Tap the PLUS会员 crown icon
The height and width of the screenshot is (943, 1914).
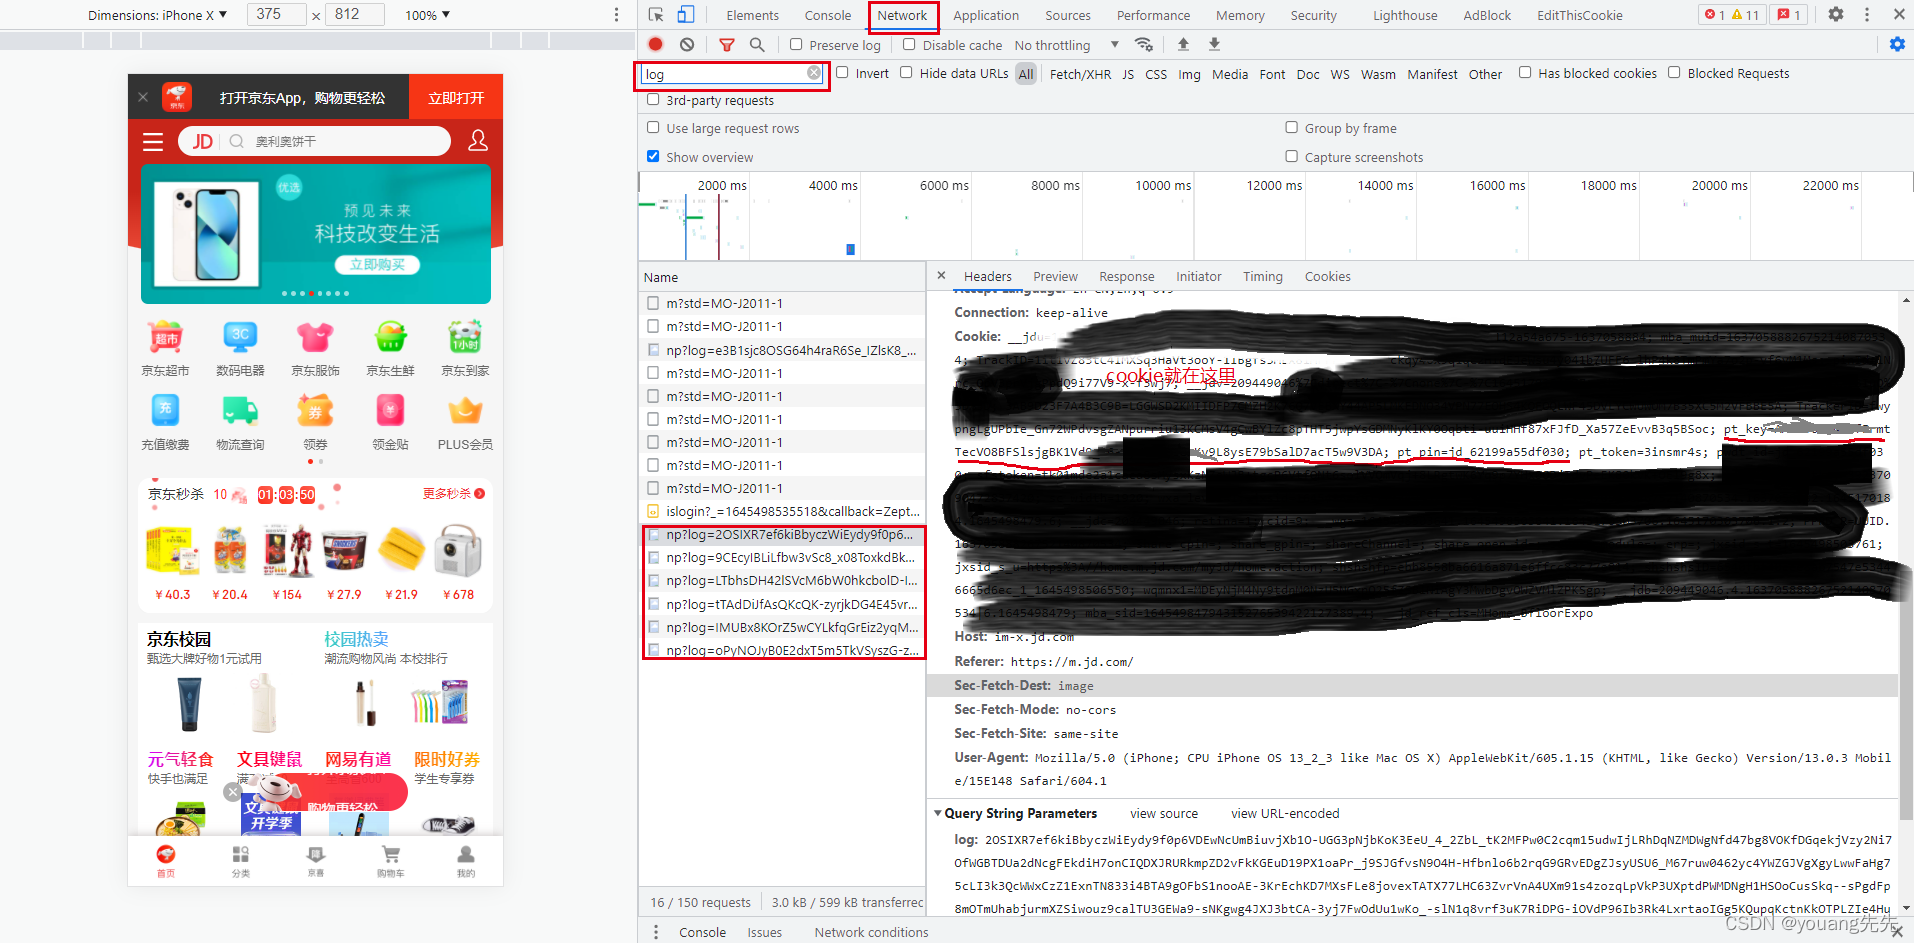pos(465,411)
